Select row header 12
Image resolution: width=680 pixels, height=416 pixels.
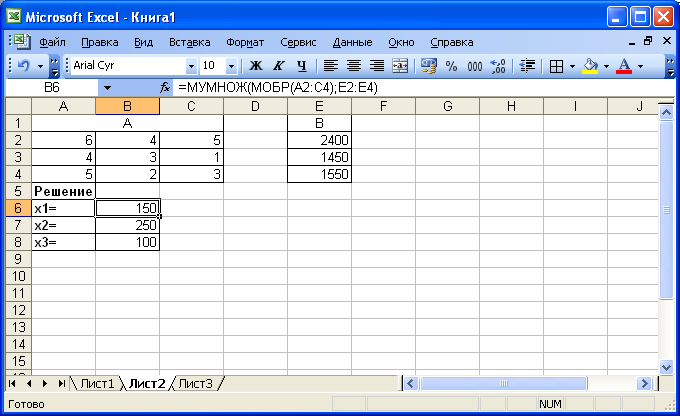[x=18, y=310]
